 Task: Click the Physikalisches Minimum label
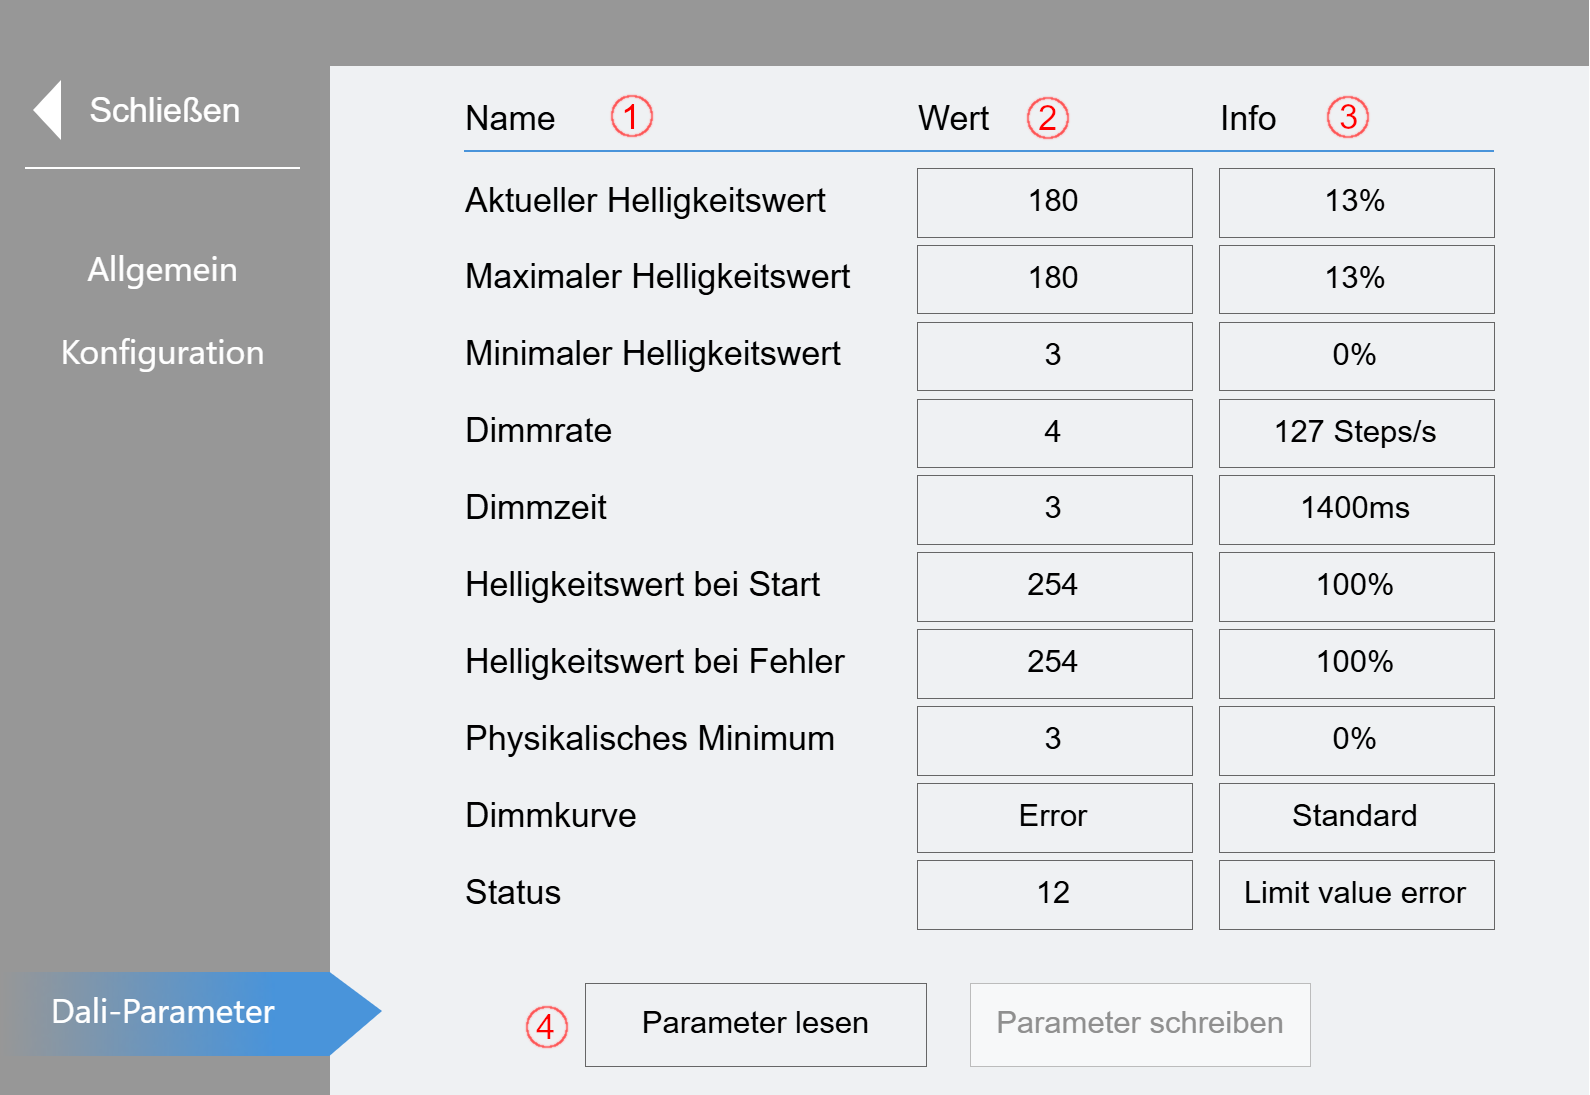click(x=650, y=739)
